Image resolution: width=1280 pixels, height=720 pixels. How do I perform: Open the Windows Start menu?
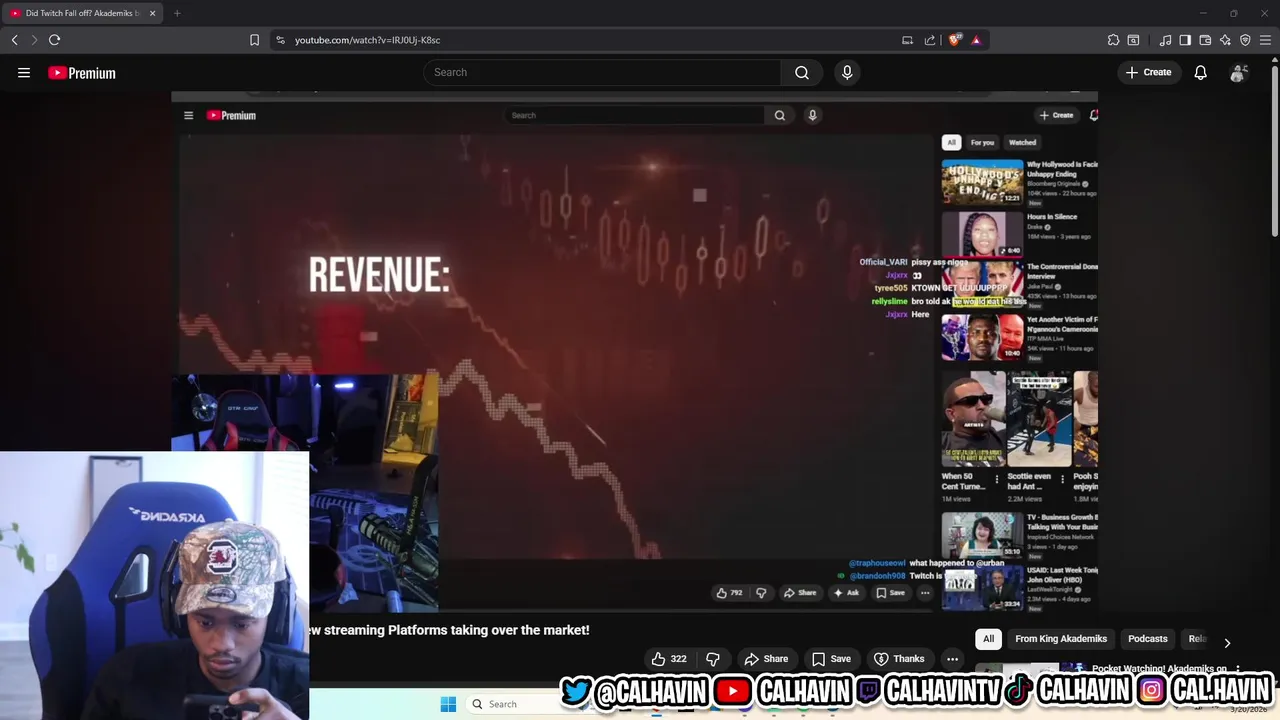[448, 704]
